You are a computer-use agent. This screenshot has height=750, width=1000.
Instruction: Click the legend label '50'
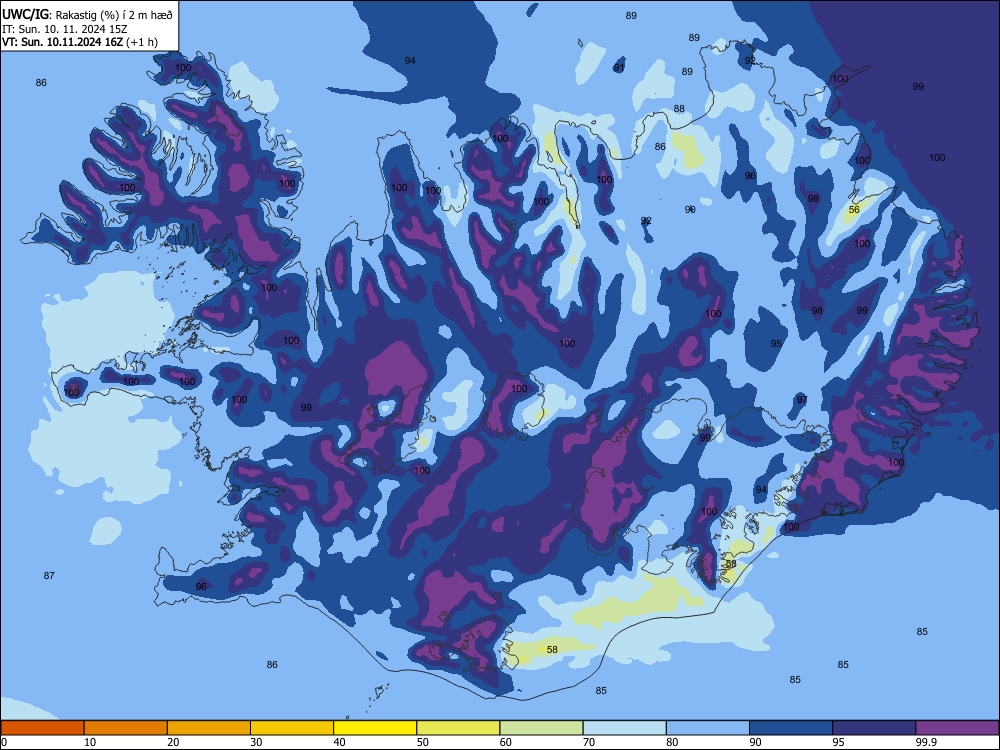(423, 742)
